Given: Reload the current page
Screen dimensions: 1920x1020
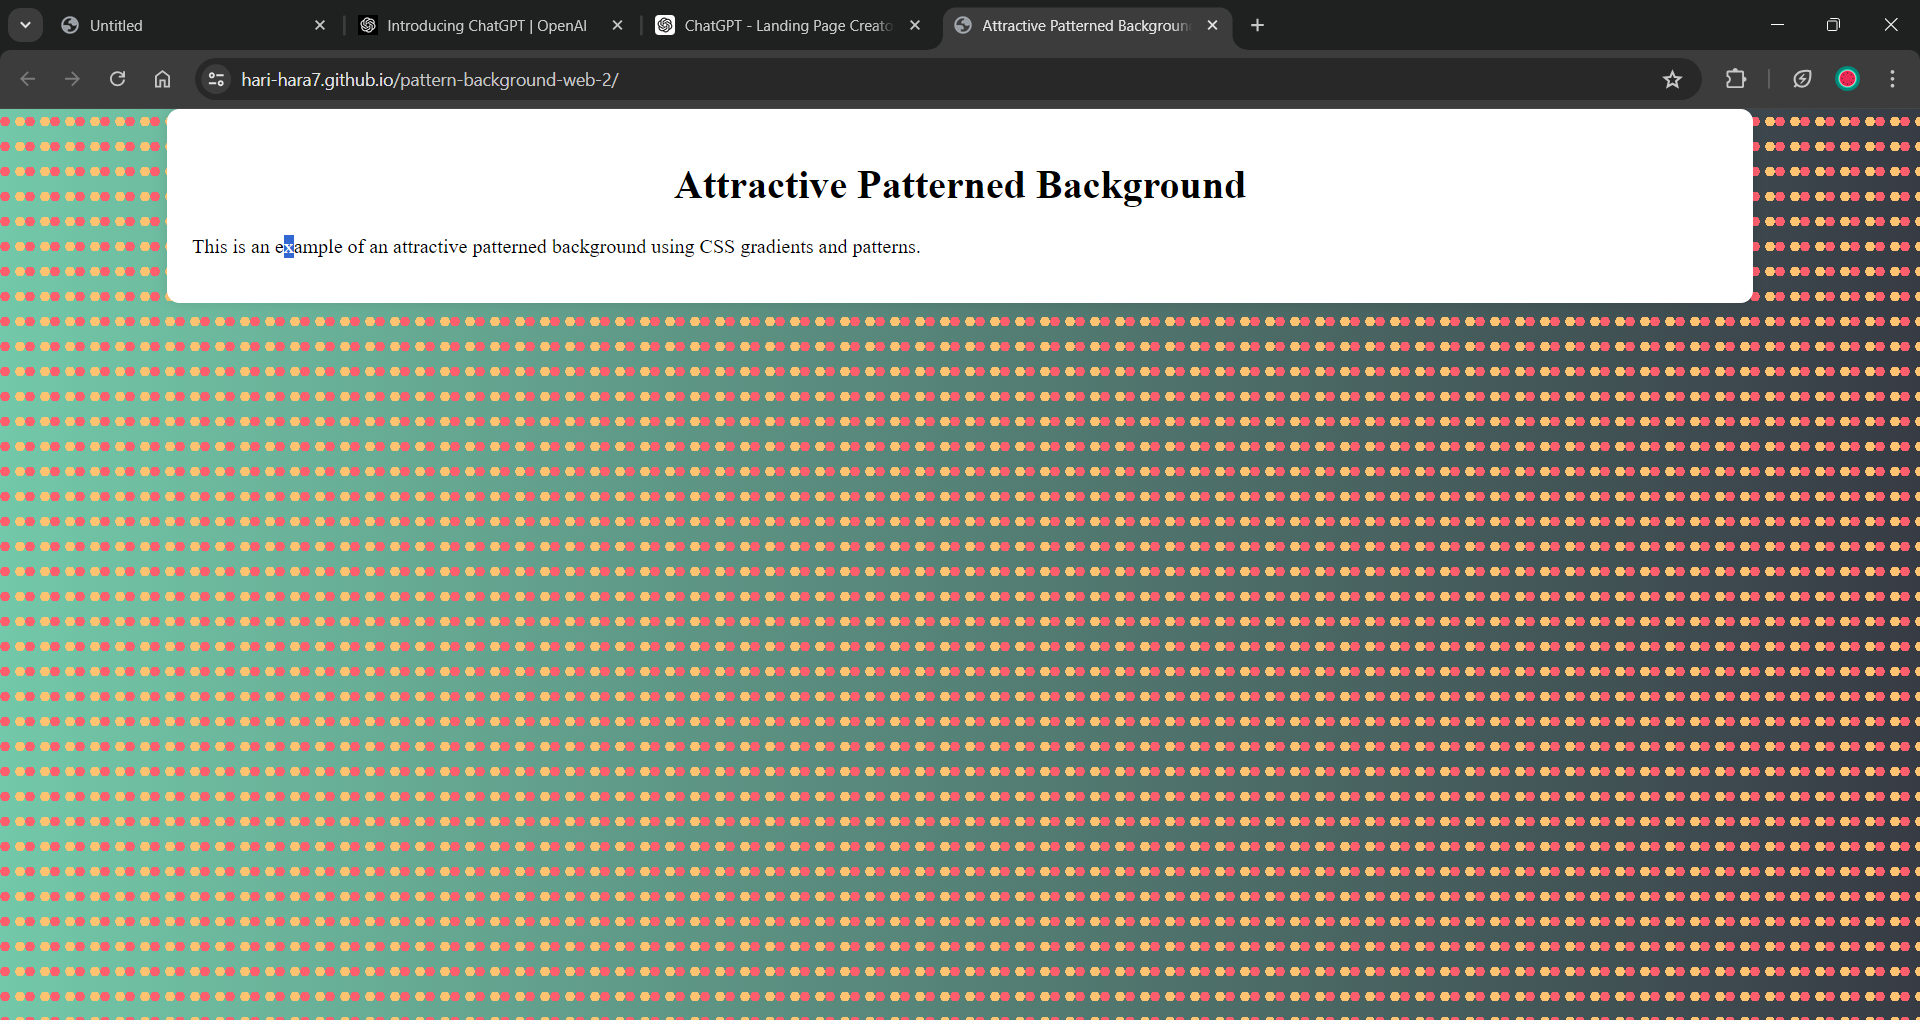Looking at the screenshot, I should pyautogui.click(x=117, y=79).
